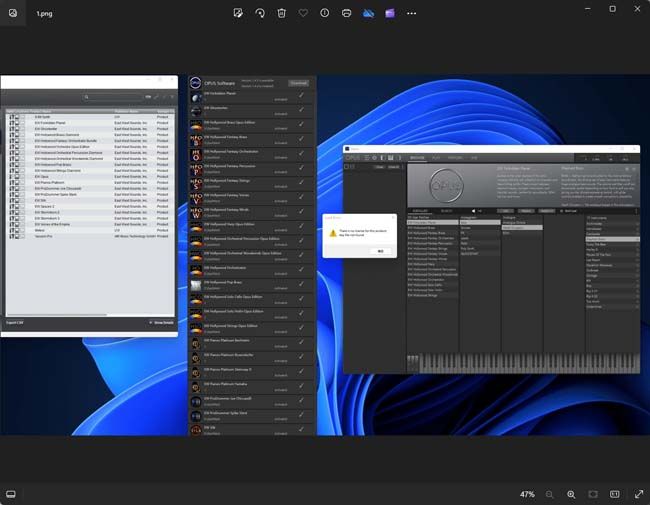Print the image using the printer icon

coord(346,13)
